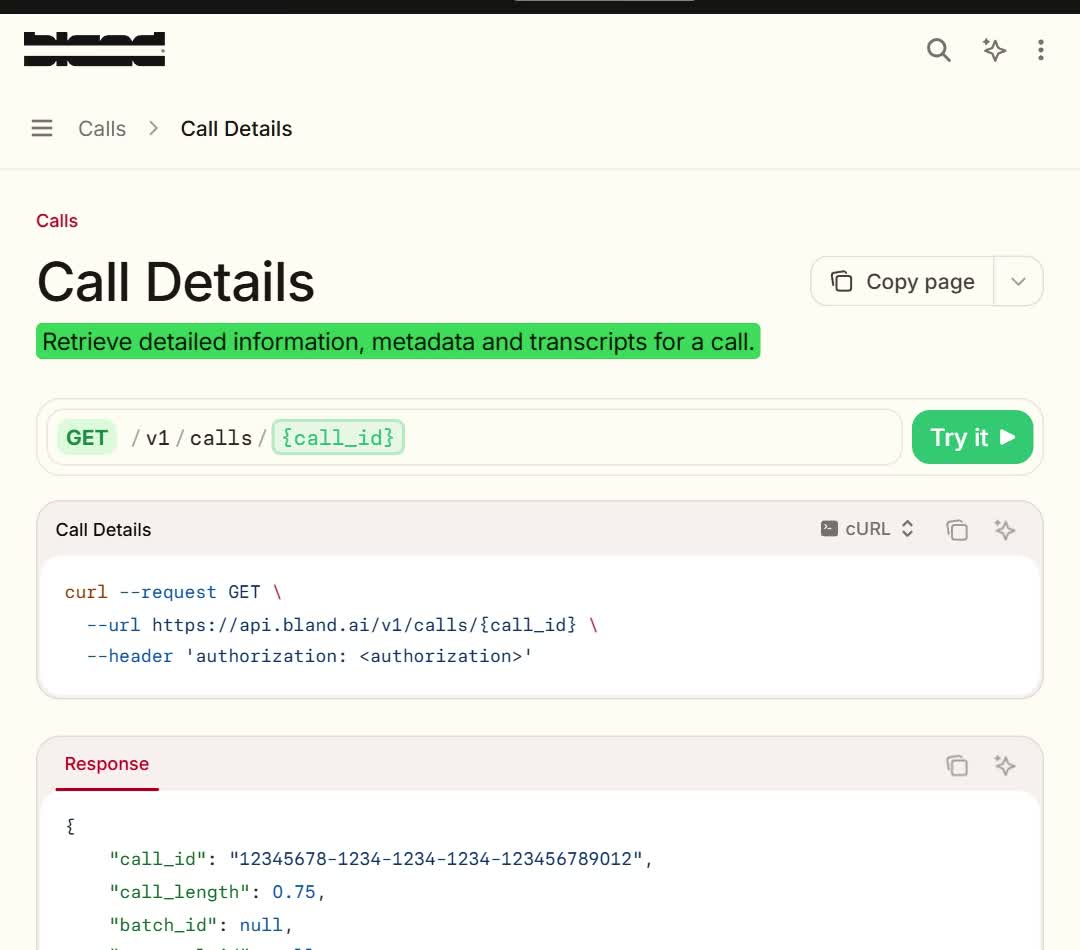Click the Call Details page heading
The width and height of the screenshot is (1080, 950).
[x=176, y=282]
